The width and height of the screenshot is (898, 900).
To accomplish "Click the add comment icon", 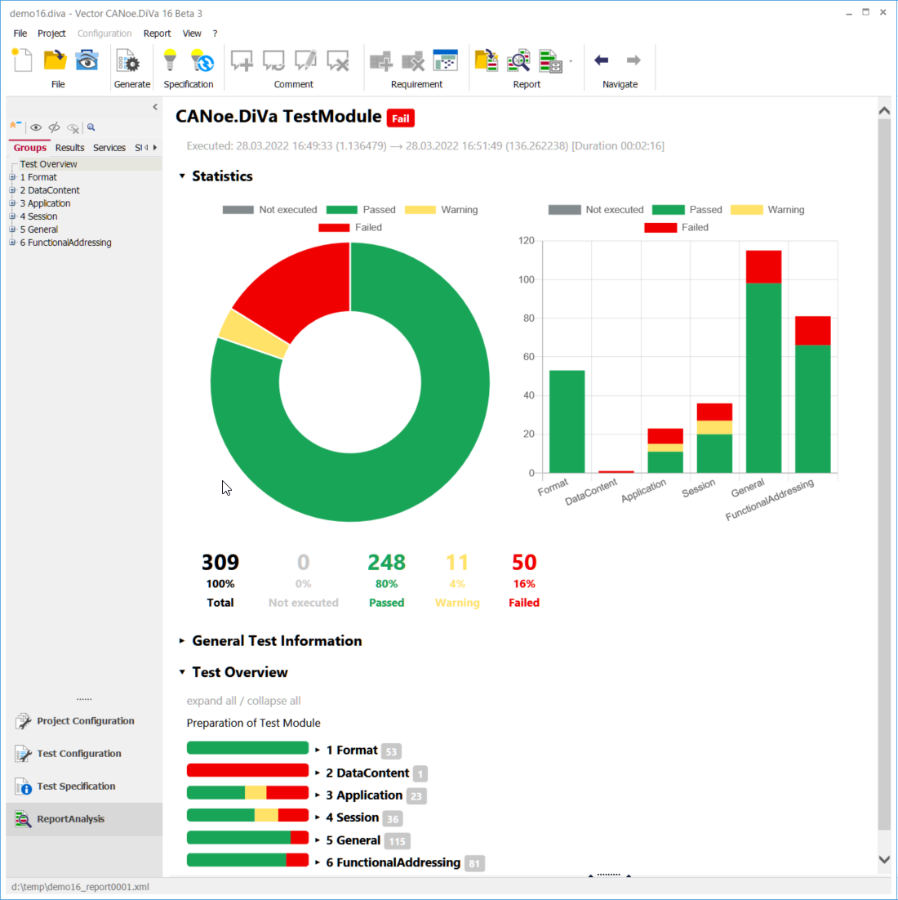I will click(242, 60).
